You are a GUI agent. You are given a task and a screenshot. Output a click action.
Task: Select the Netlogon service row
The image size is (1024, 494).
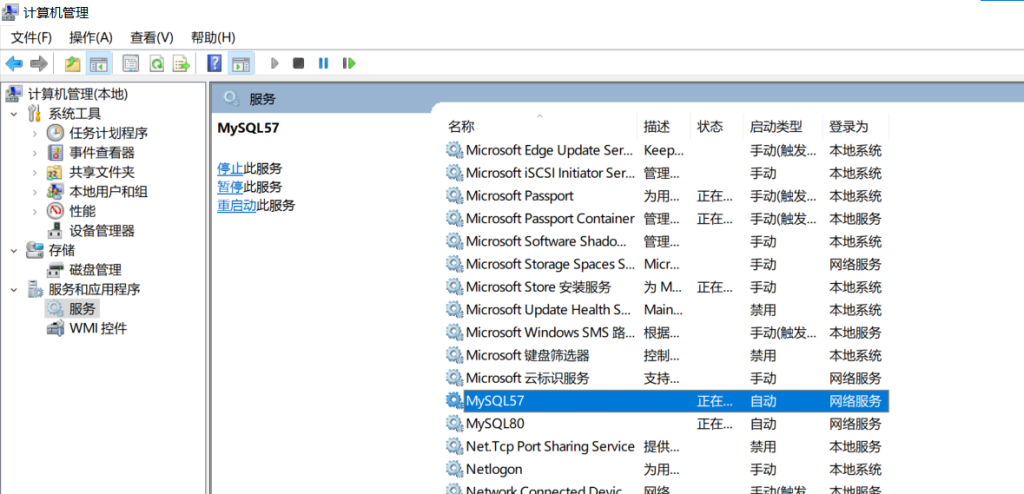666,469
